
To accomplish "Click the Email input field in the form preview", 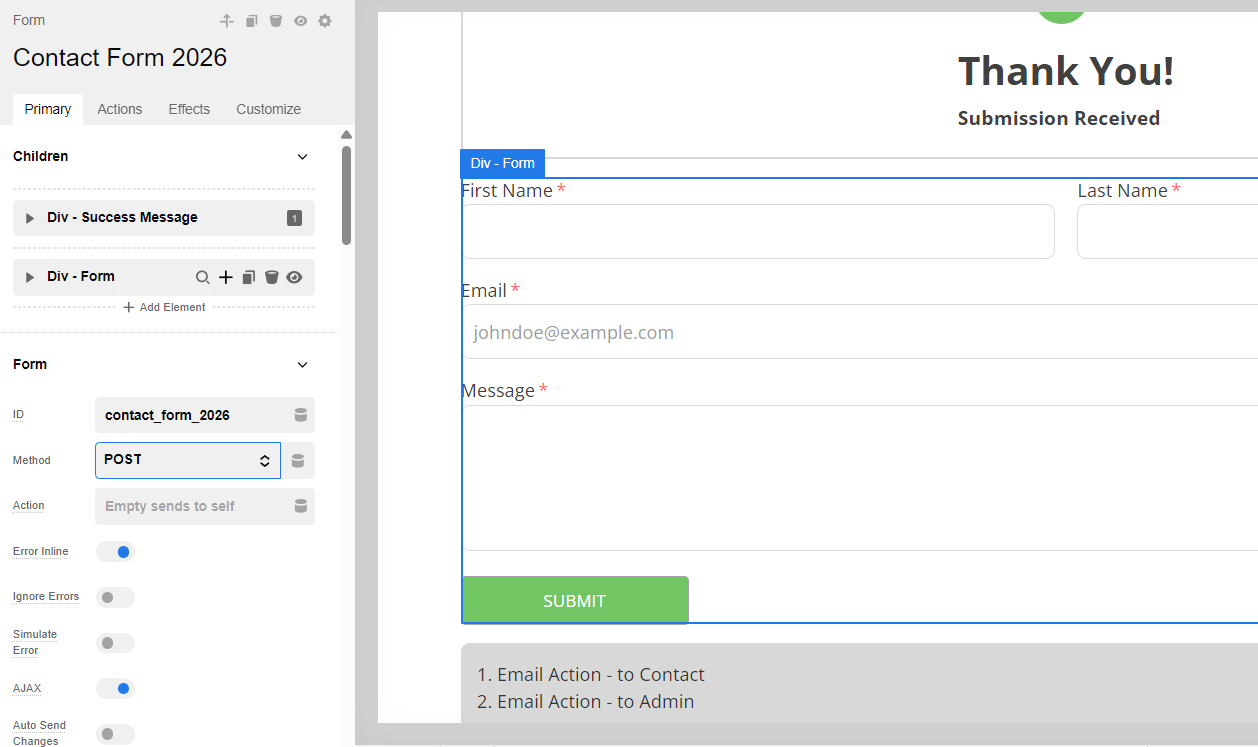I will pyautogui.click(x=860, y=332).
